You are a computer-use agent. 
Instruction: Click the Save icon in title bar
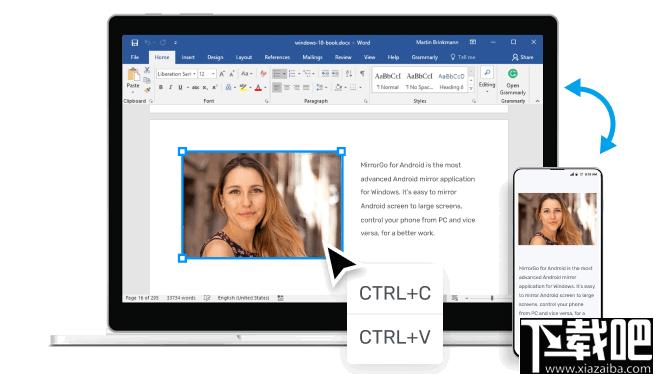tap(135, 43)
